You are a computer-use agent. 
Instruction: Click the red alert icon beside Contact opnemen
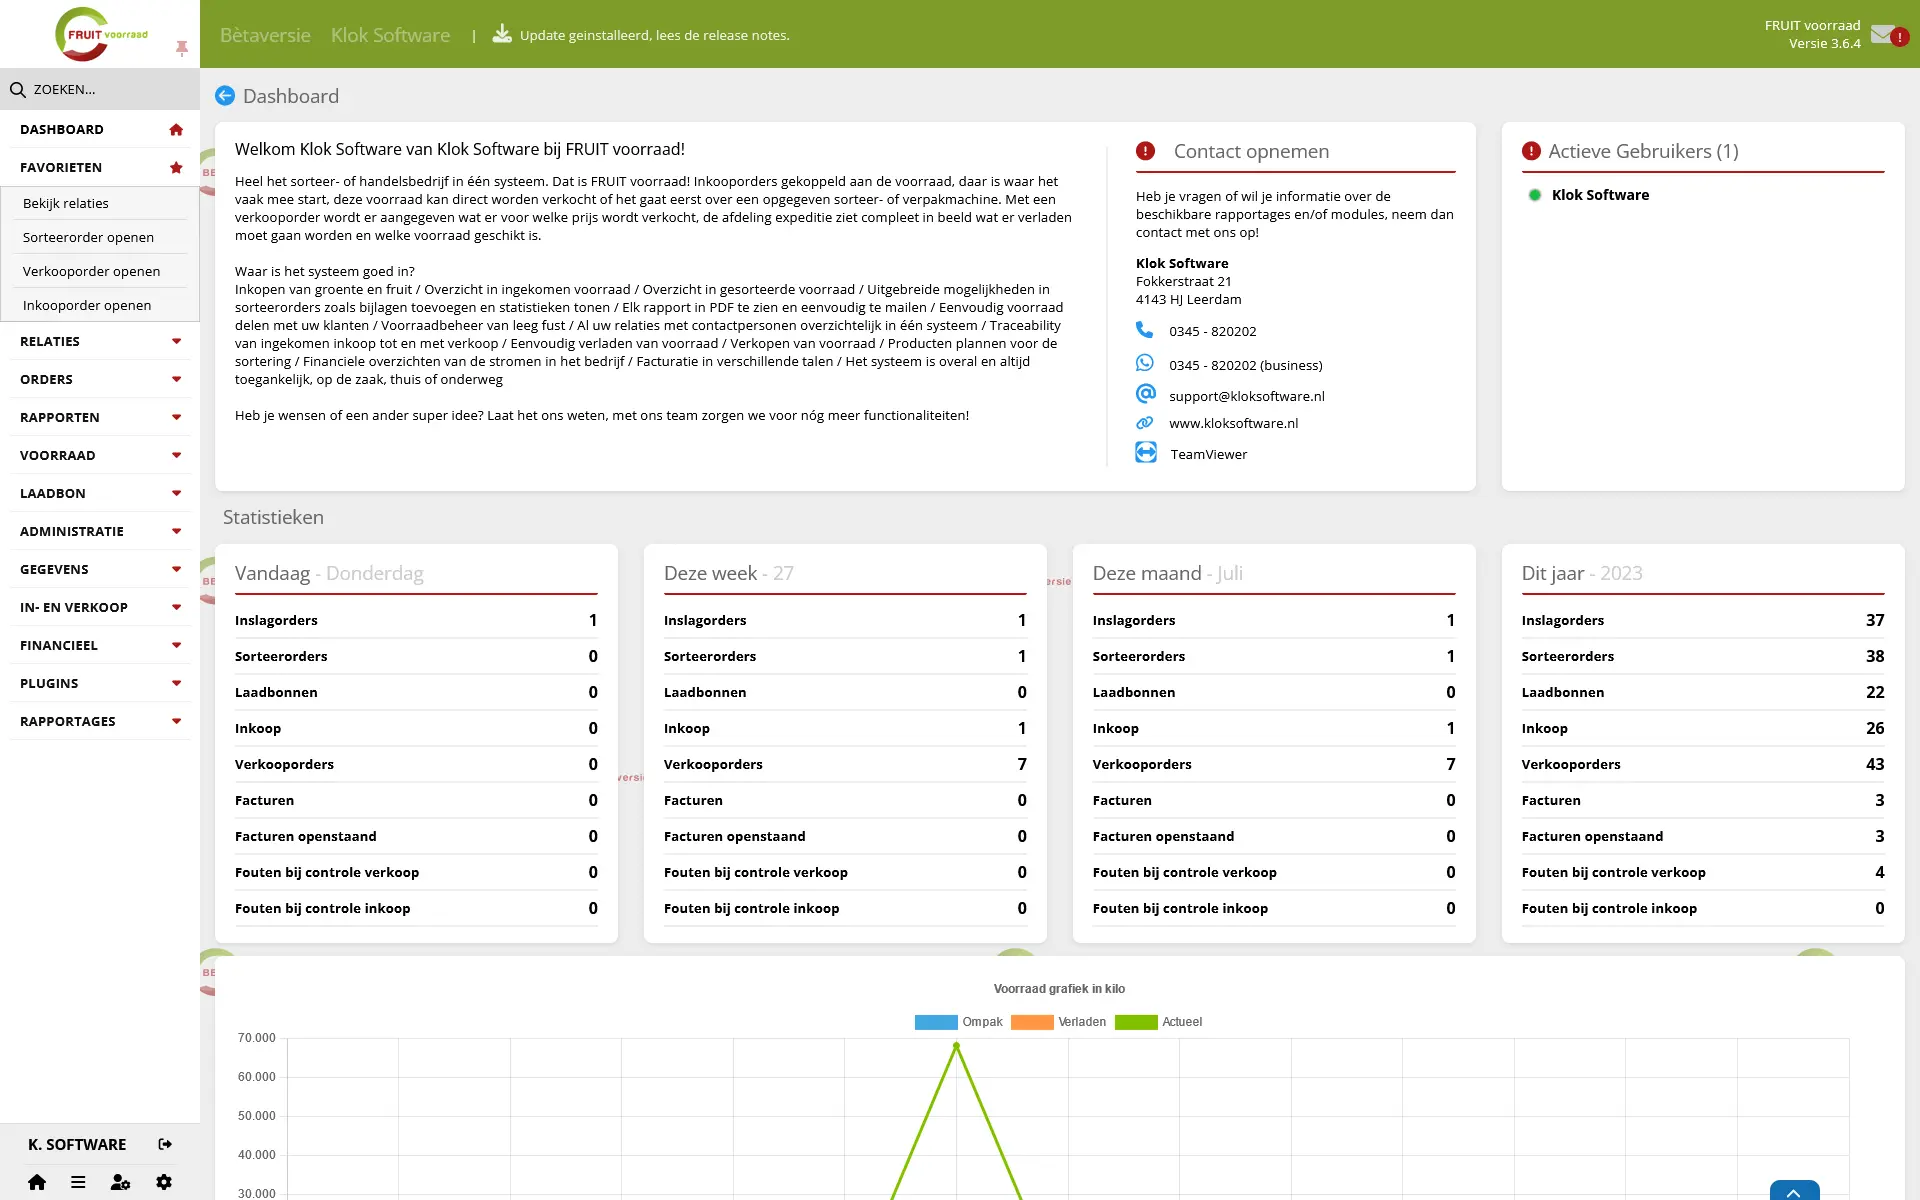1146,151
